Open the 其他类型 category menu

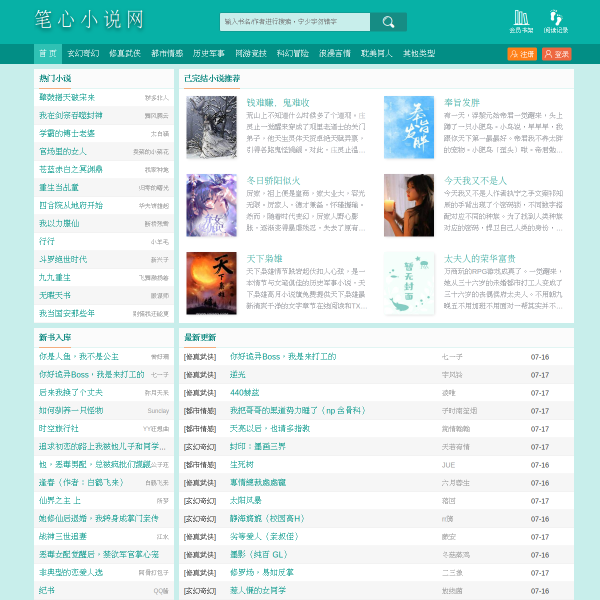coord(419,54)
